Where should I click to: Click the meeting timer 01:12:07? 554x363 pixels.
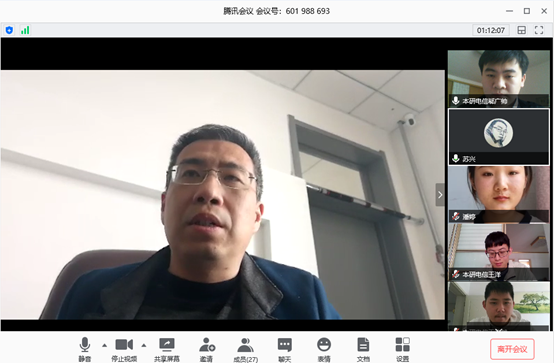tap(491, 30)
